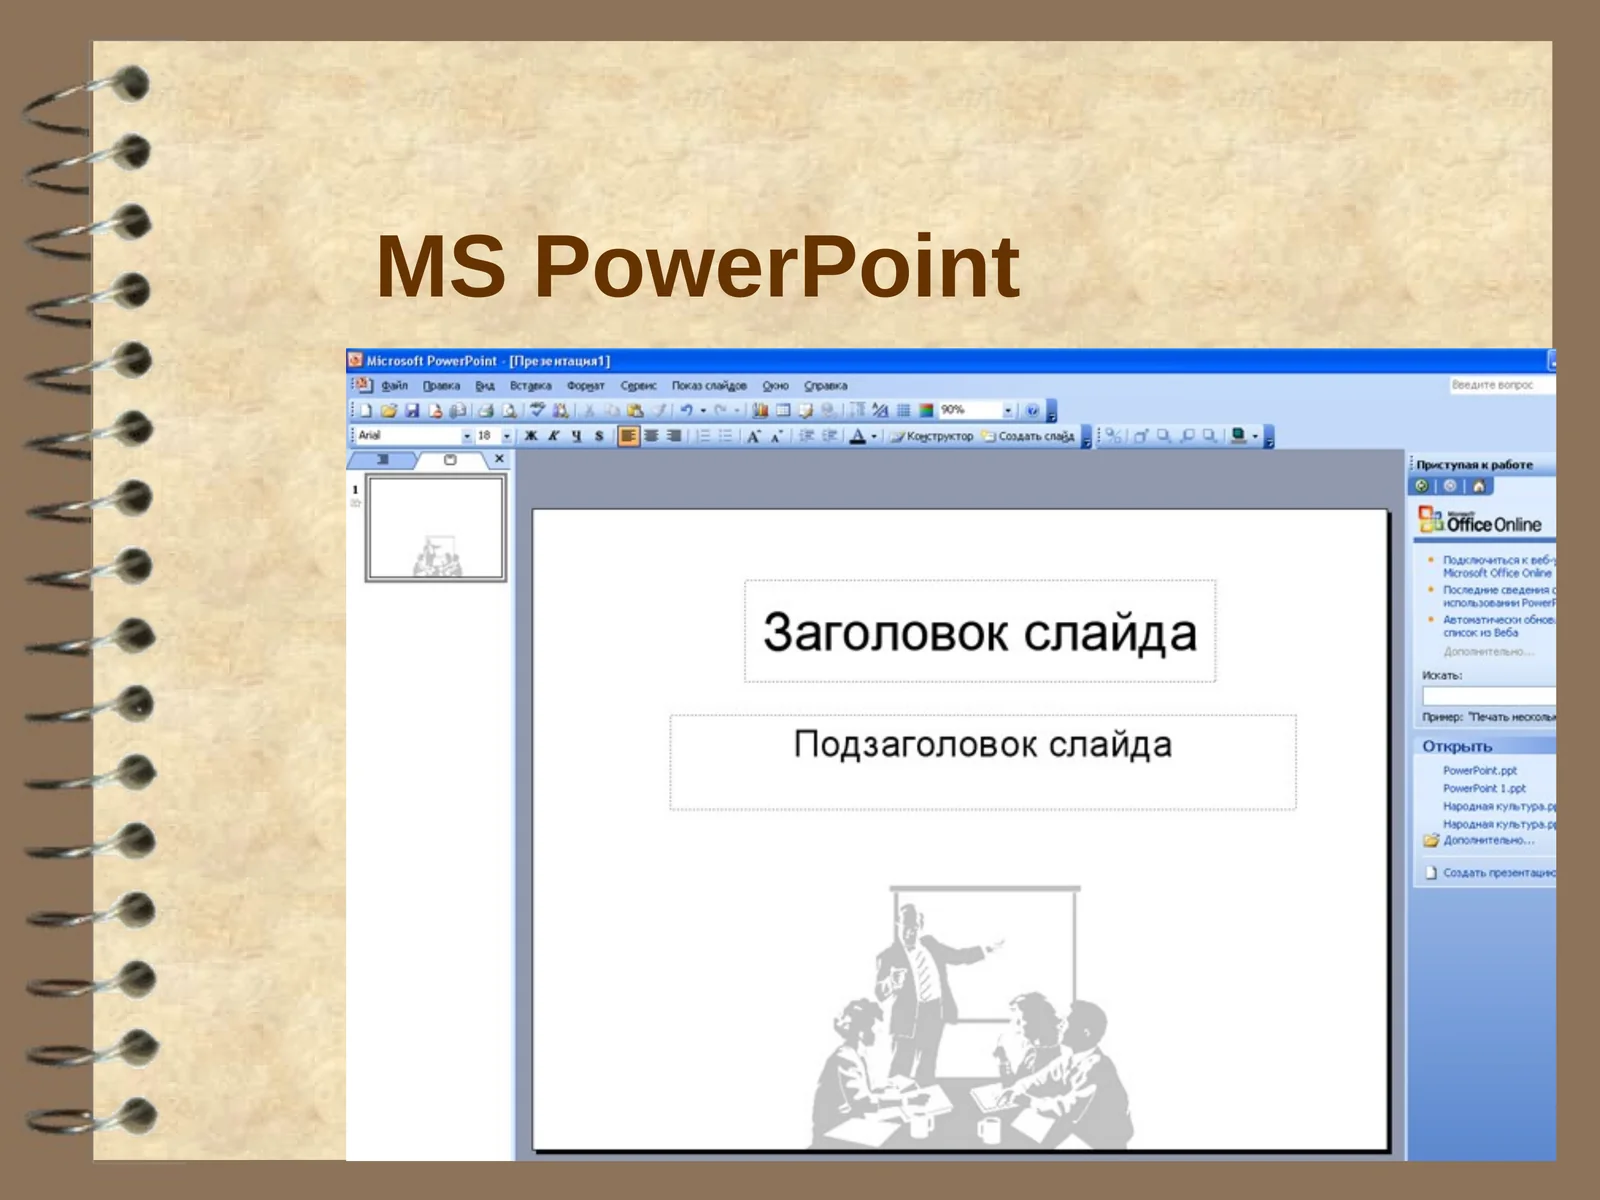The image size is (1600, 1200).
Task: Open the font color dropdown arrow
Action: click(874, 436)
